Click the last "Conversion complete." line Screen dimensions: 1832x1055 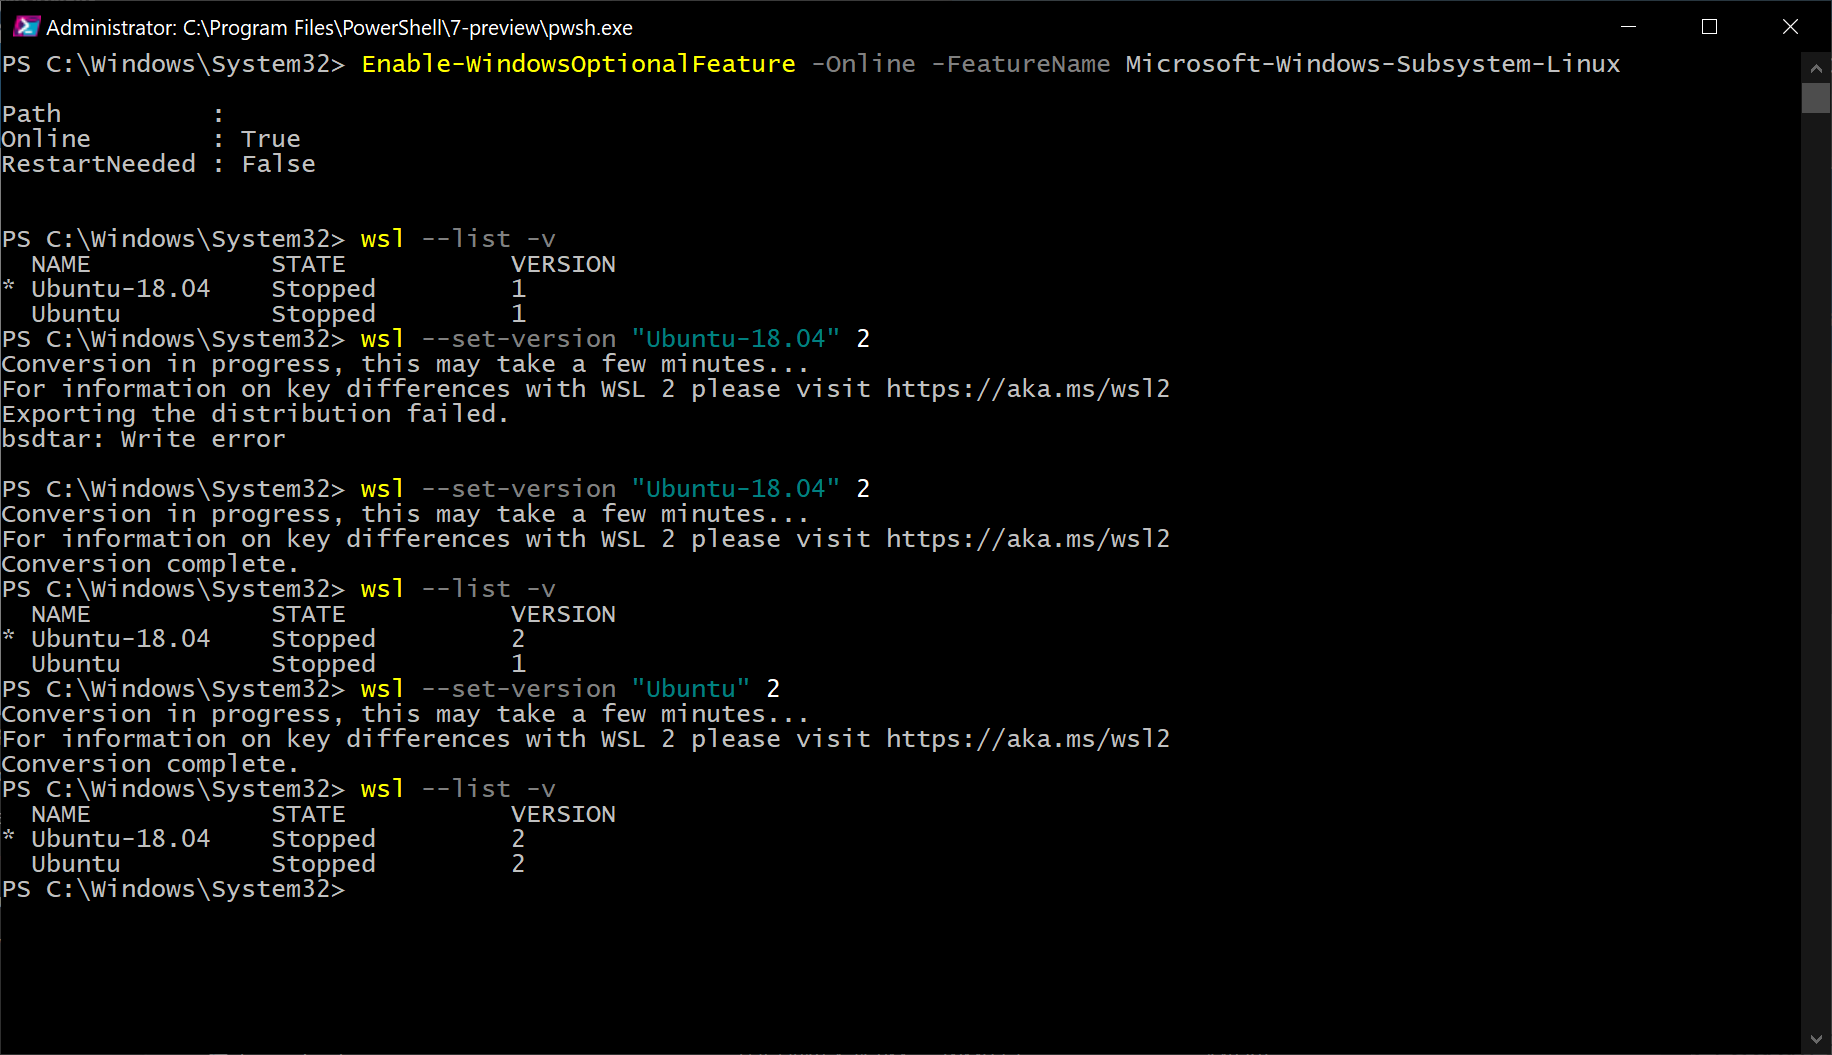point(150,764)
